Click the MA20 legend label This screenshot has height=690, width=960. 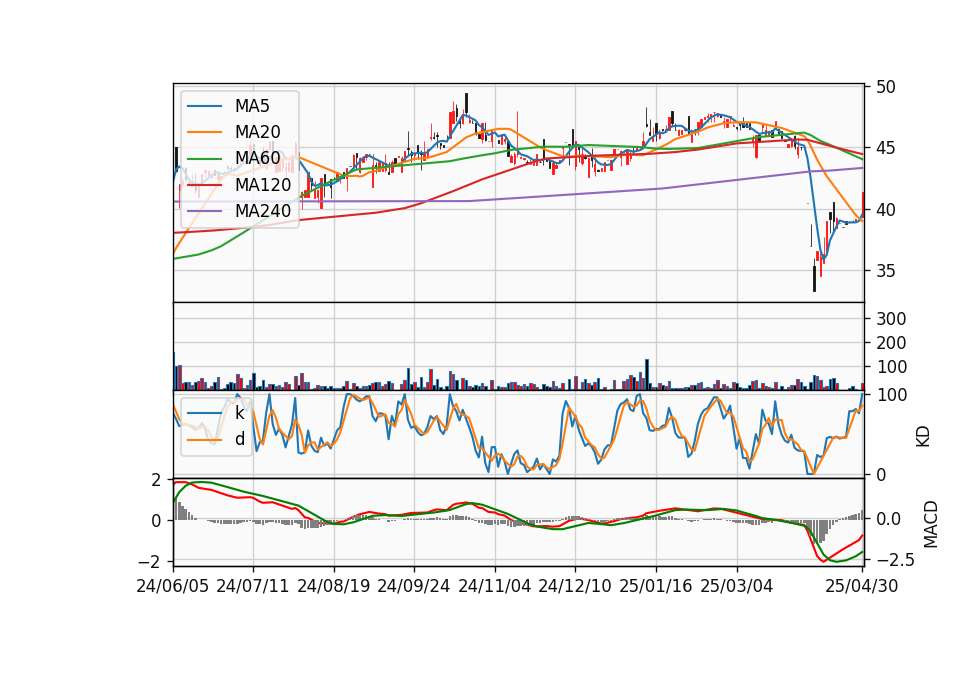tap(257, 132)
